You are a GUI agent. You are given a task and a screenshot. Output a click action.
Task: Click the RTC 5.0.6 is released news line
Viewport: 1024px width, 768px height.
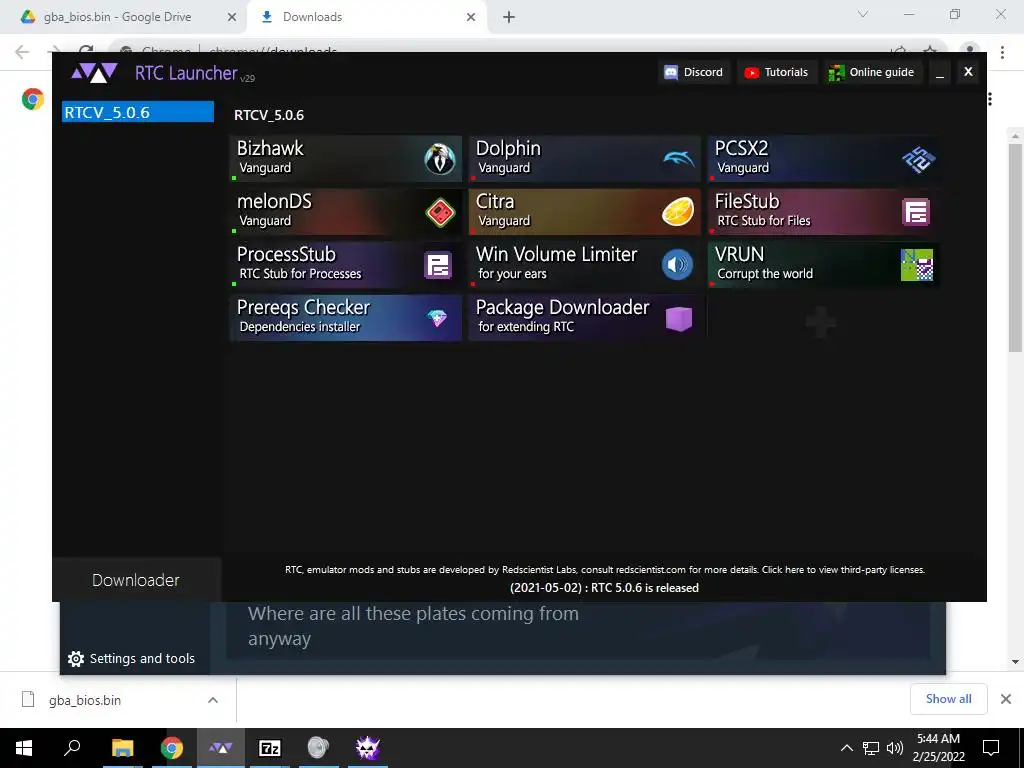point(604,588)
